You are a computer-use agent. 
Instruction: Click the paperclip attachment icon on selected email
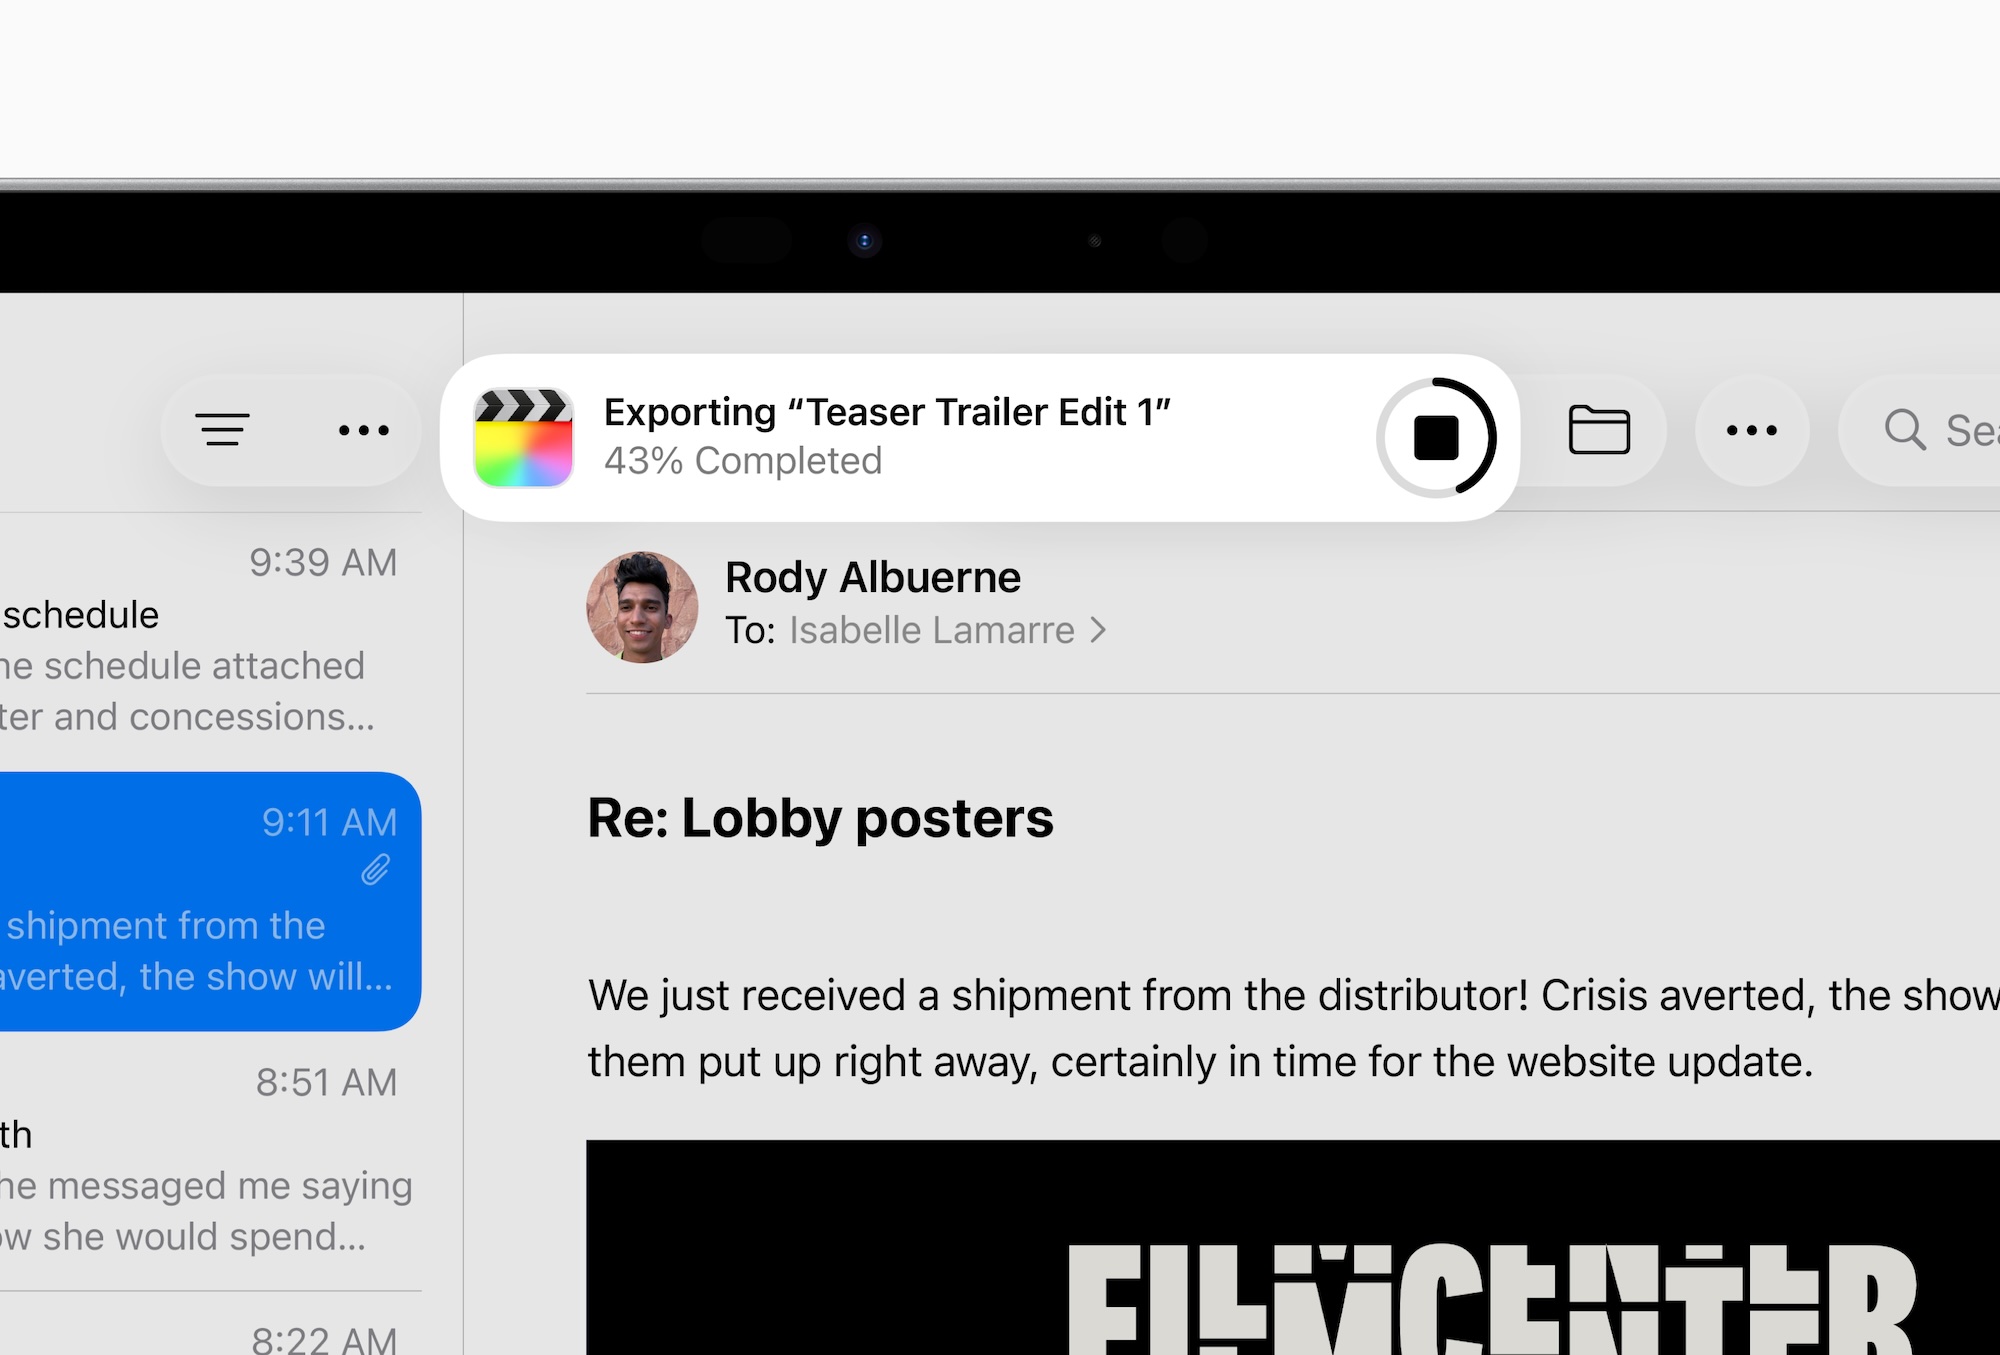coord(375,870)
